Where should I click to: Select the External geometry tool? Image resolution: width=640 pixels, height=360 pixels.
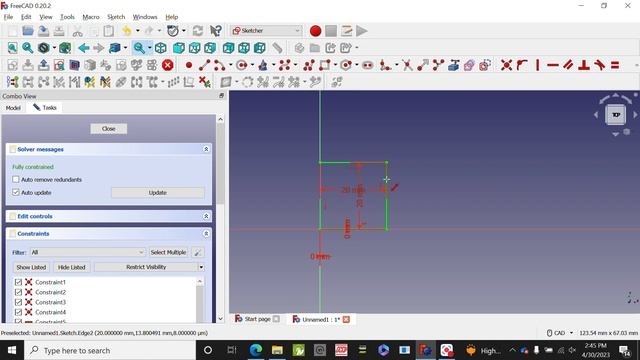click(453, 65)
